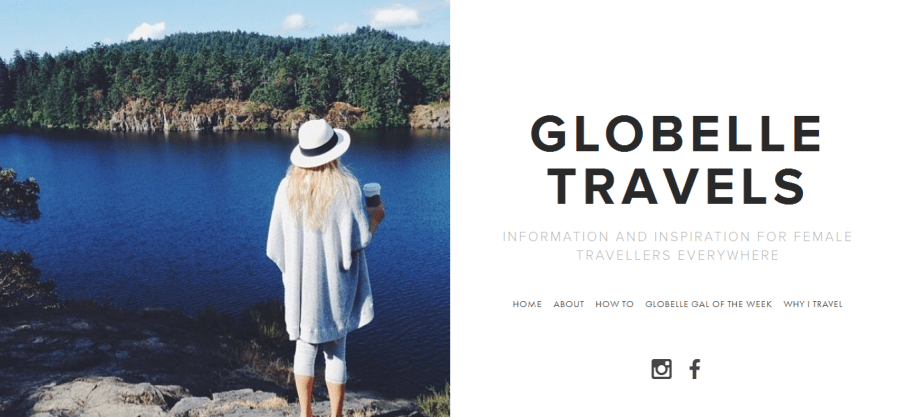Click the coffee cup held by the woman
The width and height of the screenshot is (899, 417).
372,195
